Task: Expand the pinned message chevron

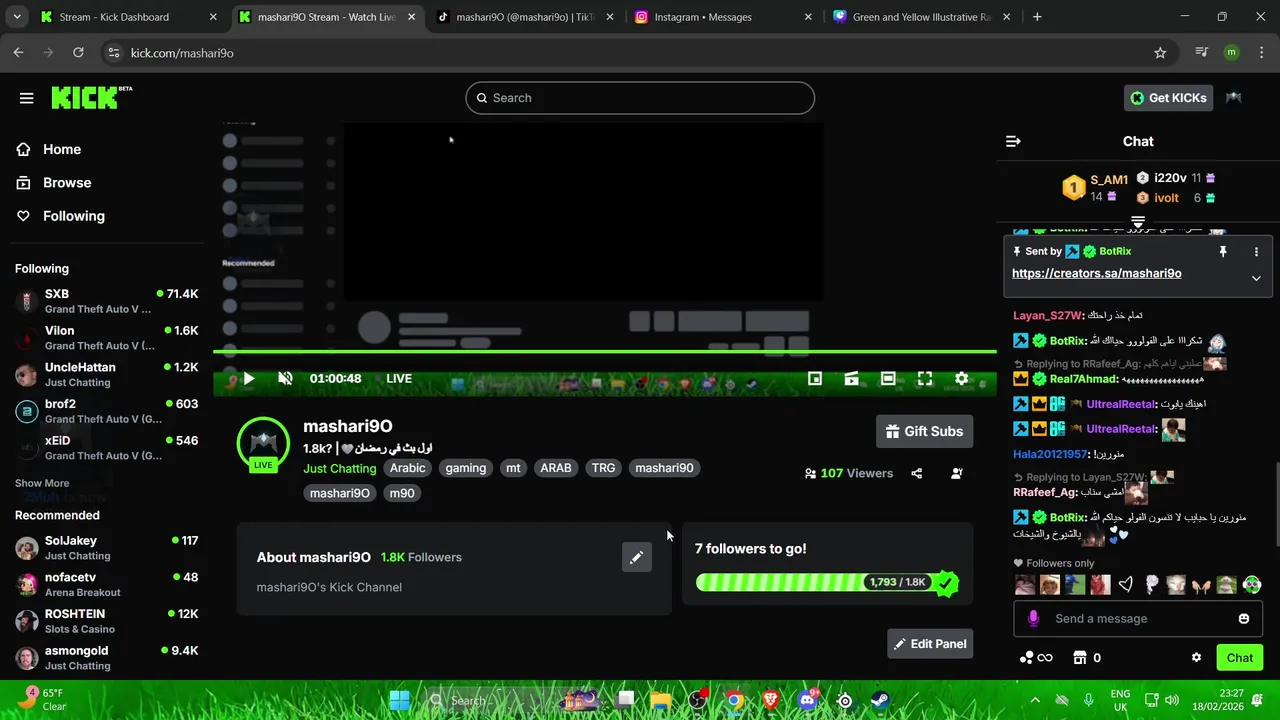Action: pyautogui.click(x=1256, y=278)
